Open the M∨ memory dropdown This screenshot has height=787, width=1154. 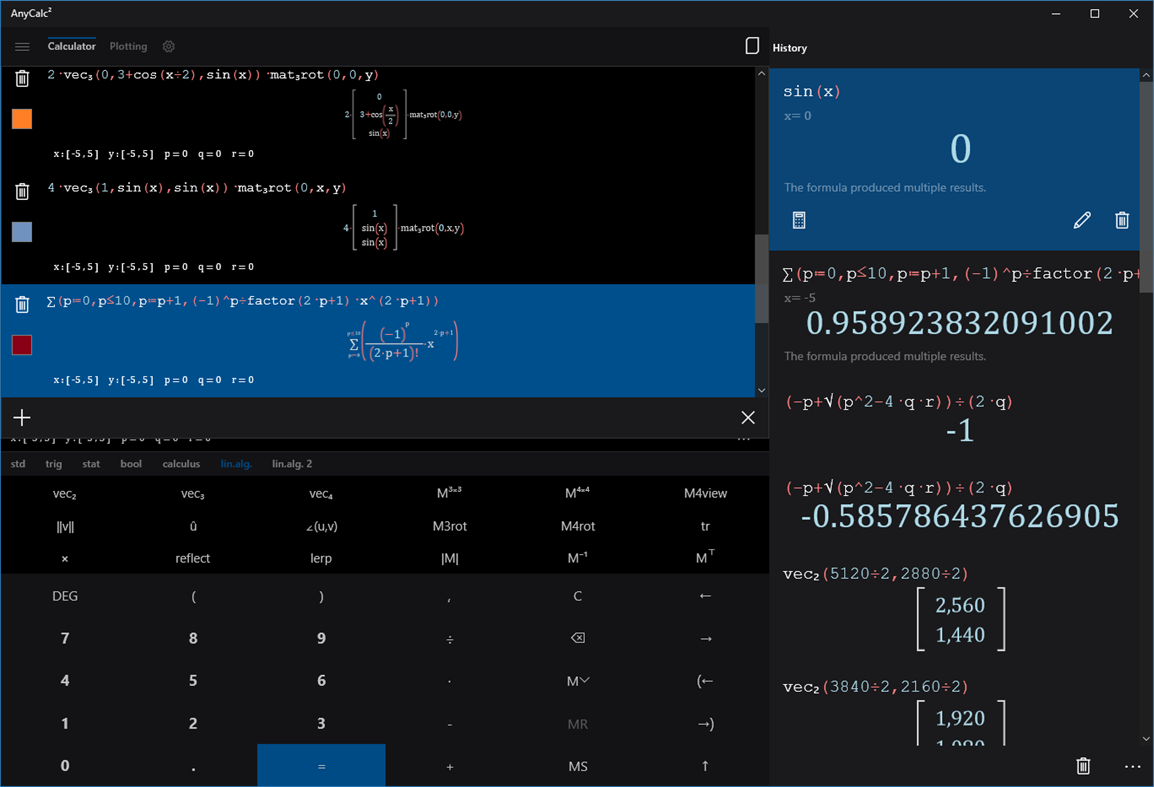[577, 681]
